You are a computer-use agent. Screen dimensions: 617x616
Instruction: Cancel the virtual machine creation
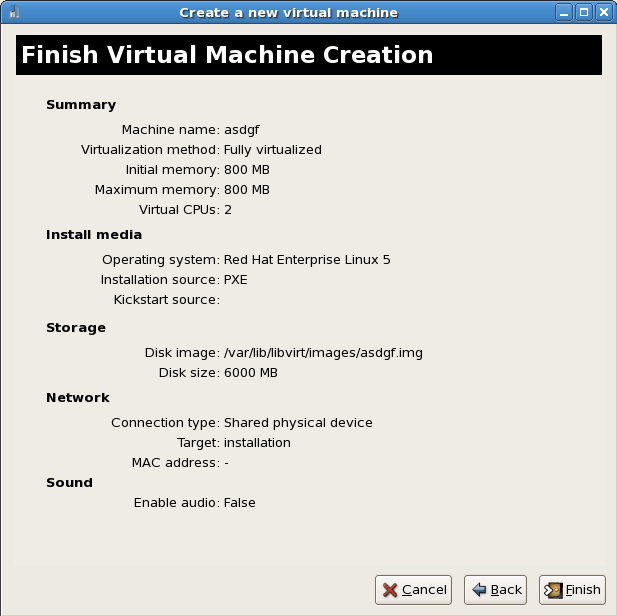point(413,590)
